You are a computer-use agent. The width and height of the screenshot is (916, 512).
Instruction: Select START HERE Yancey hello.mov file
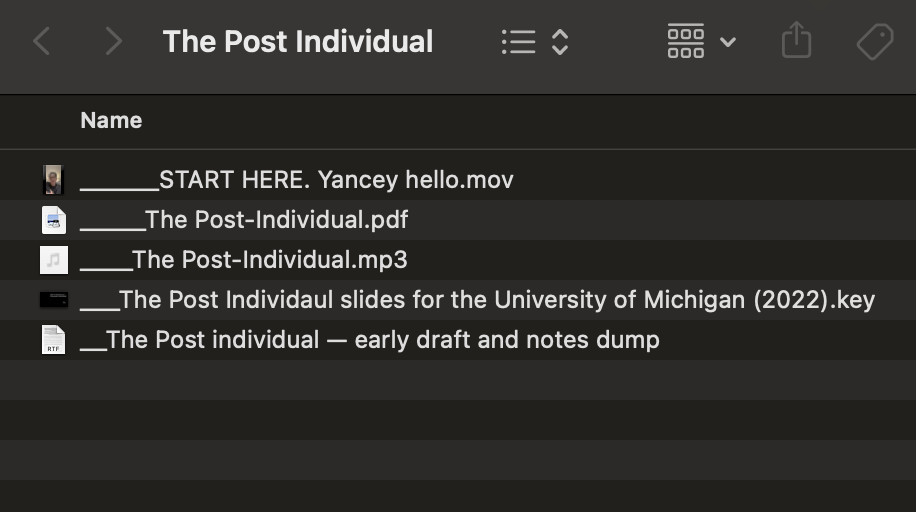point(458,179)
